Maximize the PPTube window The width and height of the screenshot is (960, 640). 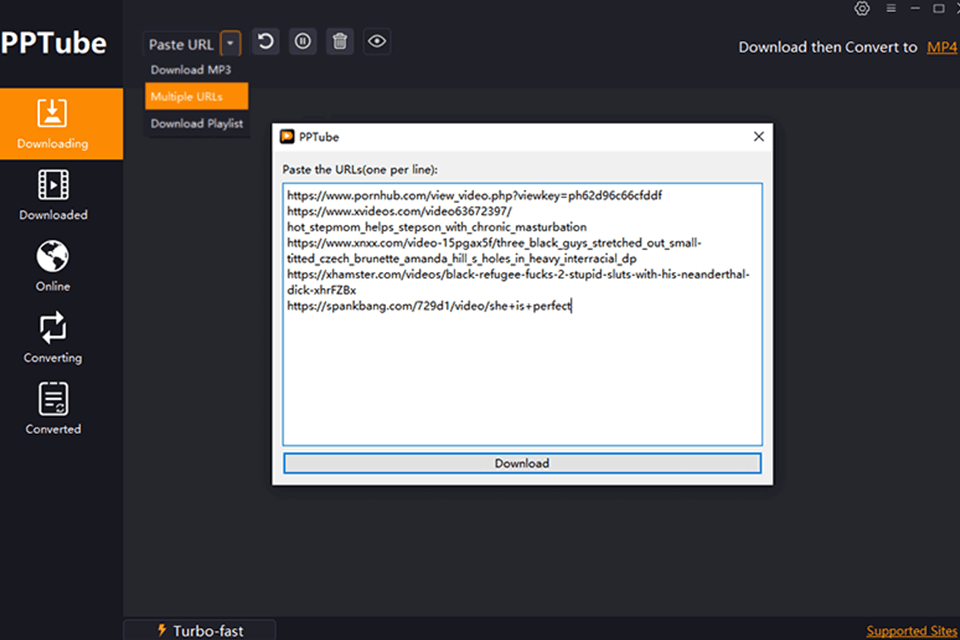[938, 9]
